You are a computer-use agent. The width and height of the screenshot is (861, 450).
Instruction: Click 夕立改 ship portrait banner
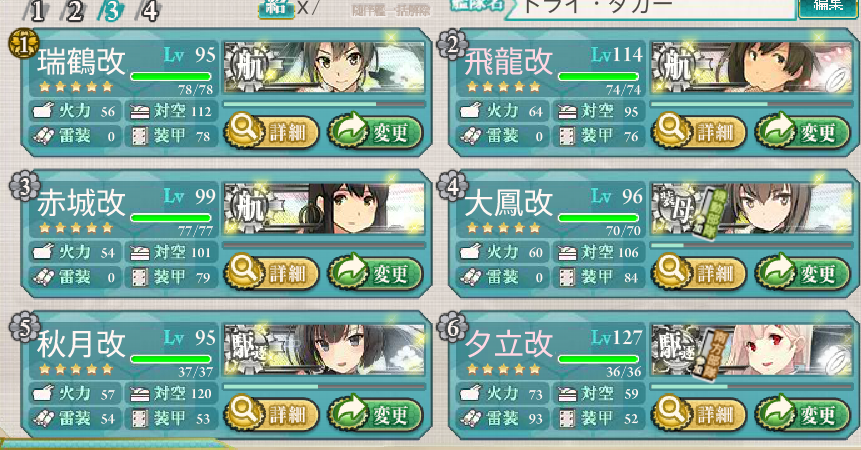coord(752,350)
